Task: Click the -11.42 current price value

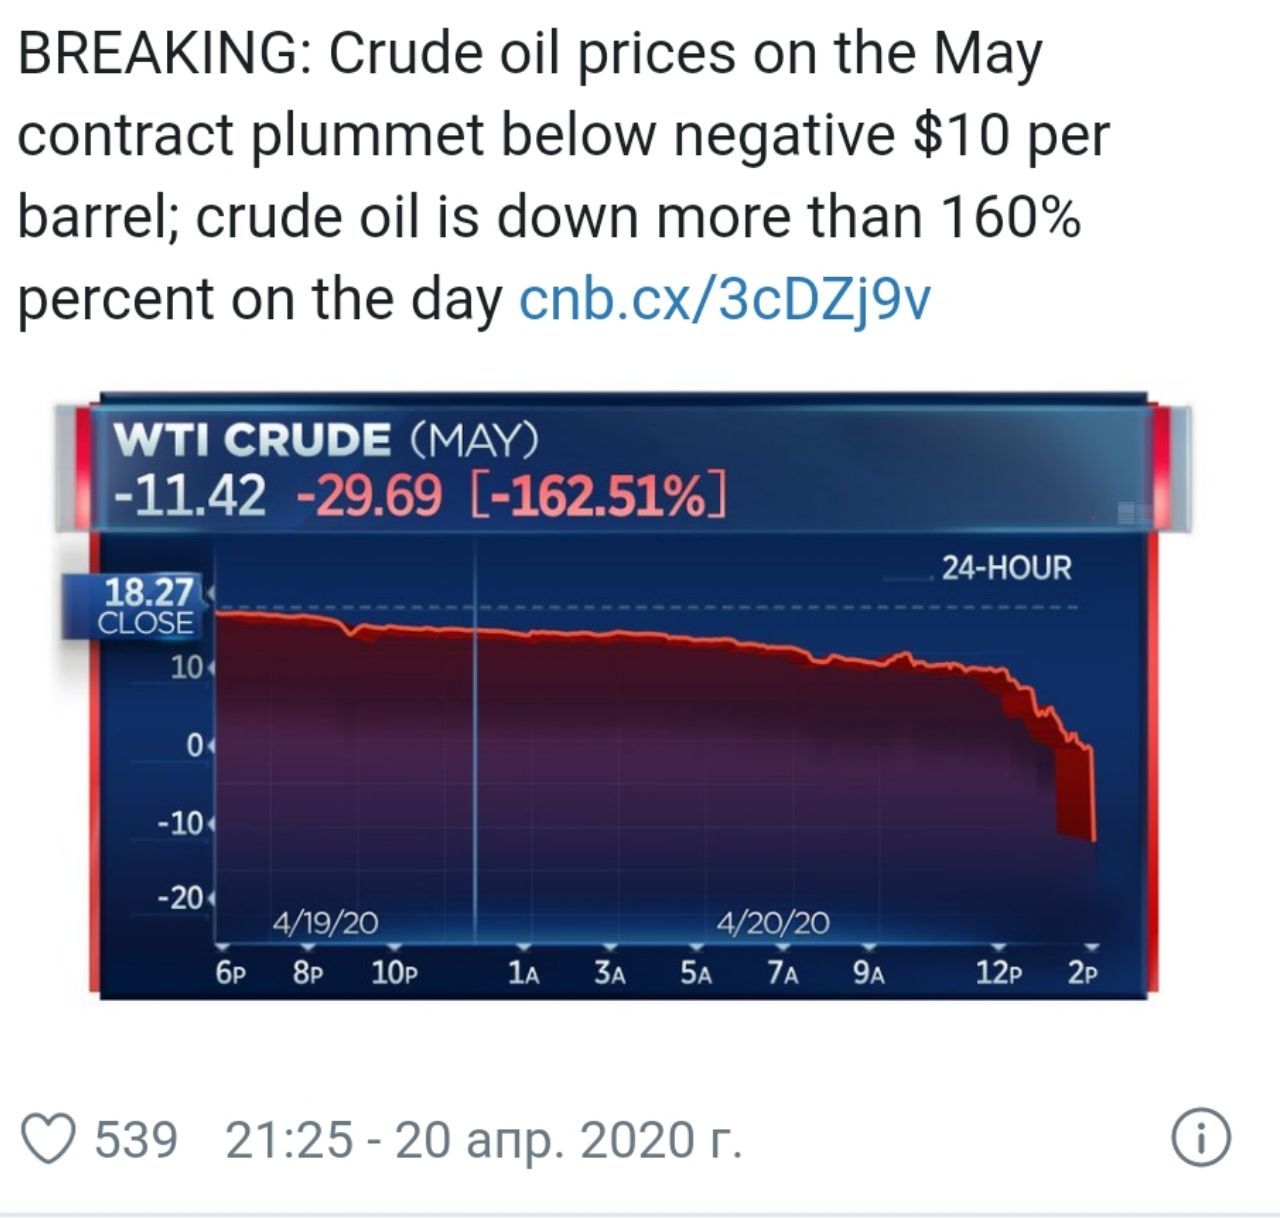Action: pyautogui.click(x=190, y=496)
